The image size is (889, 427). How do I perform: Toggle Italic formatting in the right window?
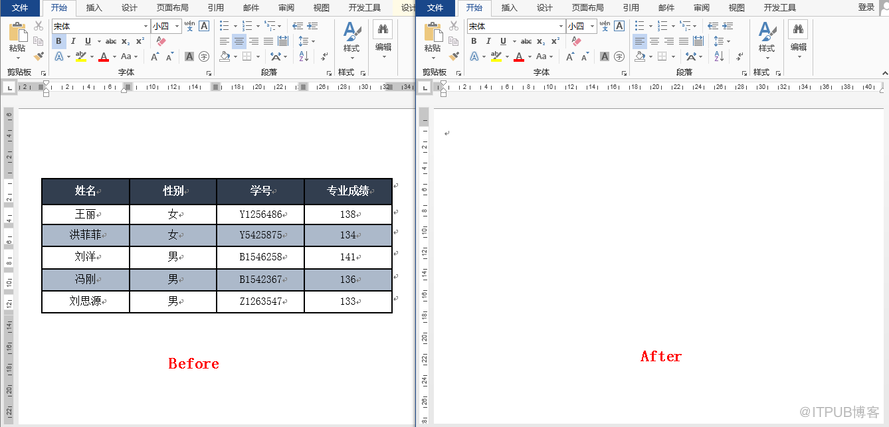click(x=488, y=41)
